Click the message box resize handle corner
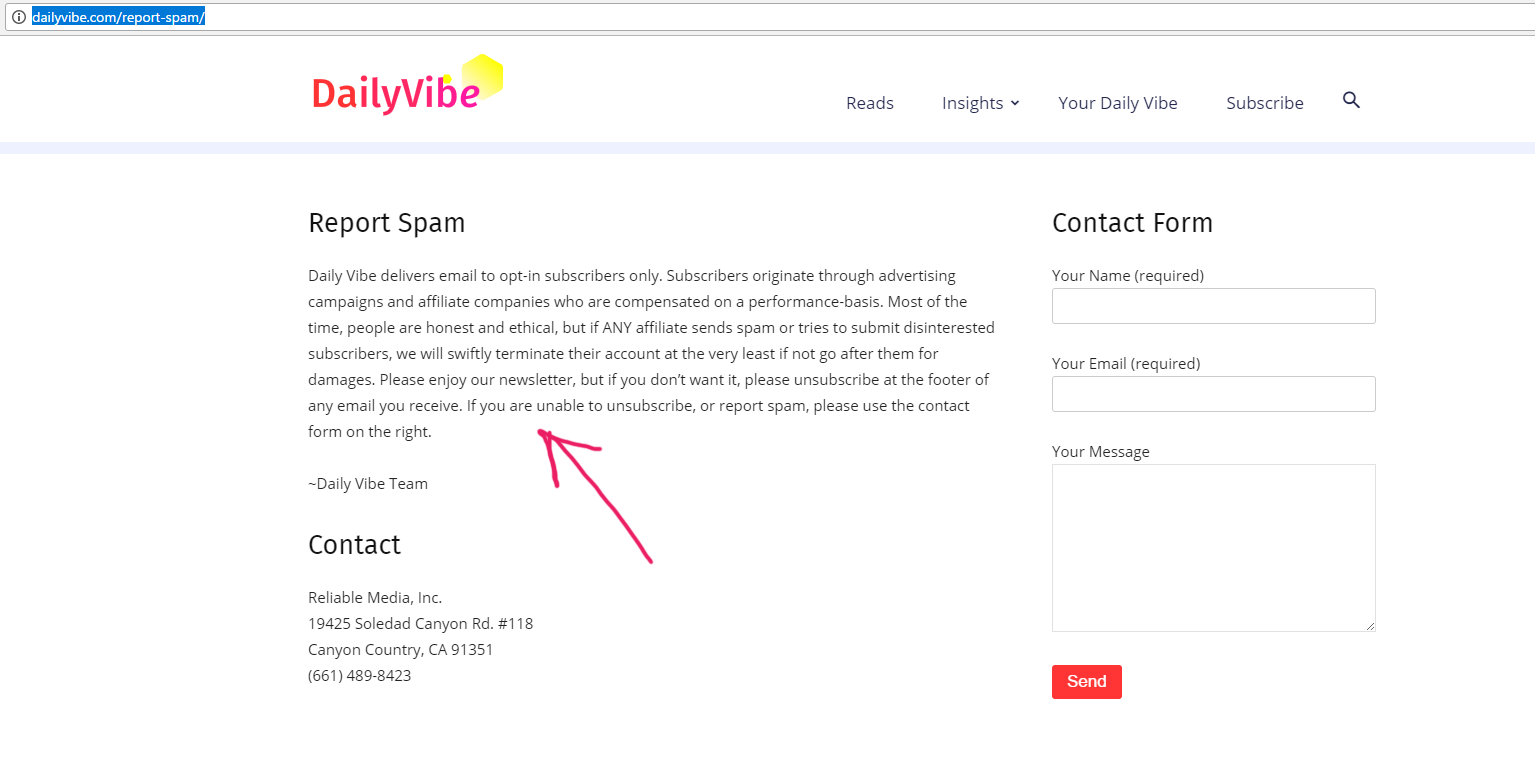The width and height of the screenshot is (1535, 773). (x=1370, y=626)
